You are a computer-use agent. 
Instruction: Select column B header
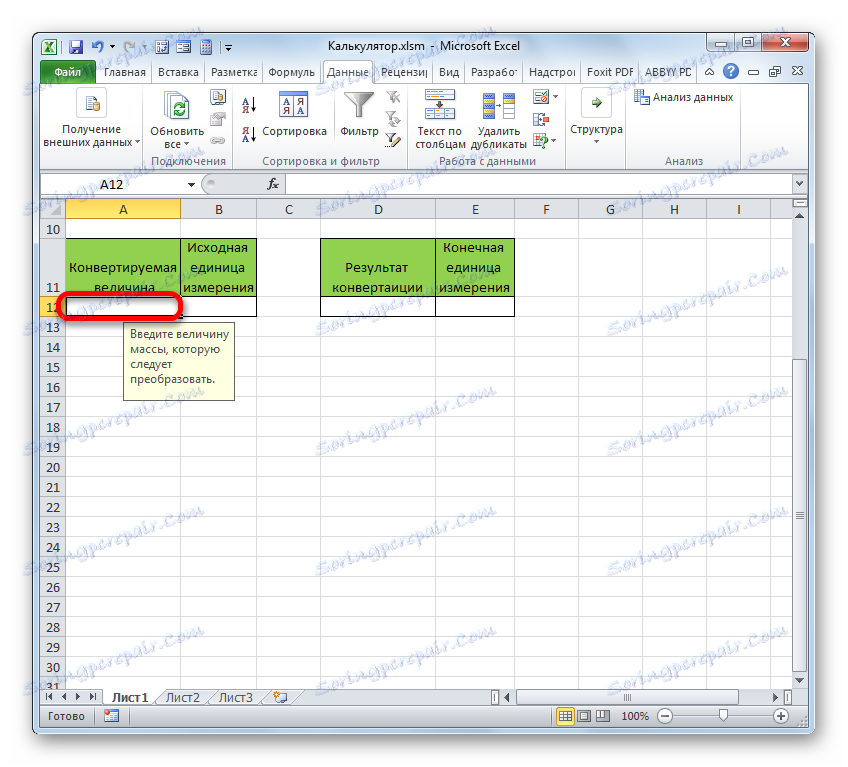point(218,209)
